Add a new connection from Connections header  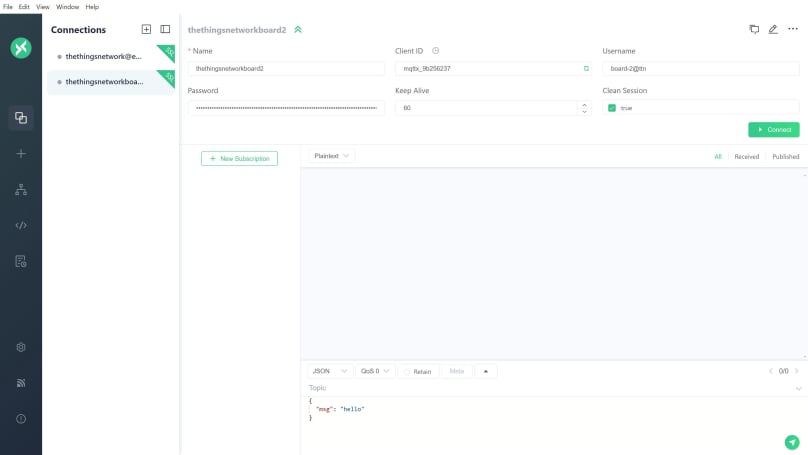pyautogui.click(x=146, y=29)
